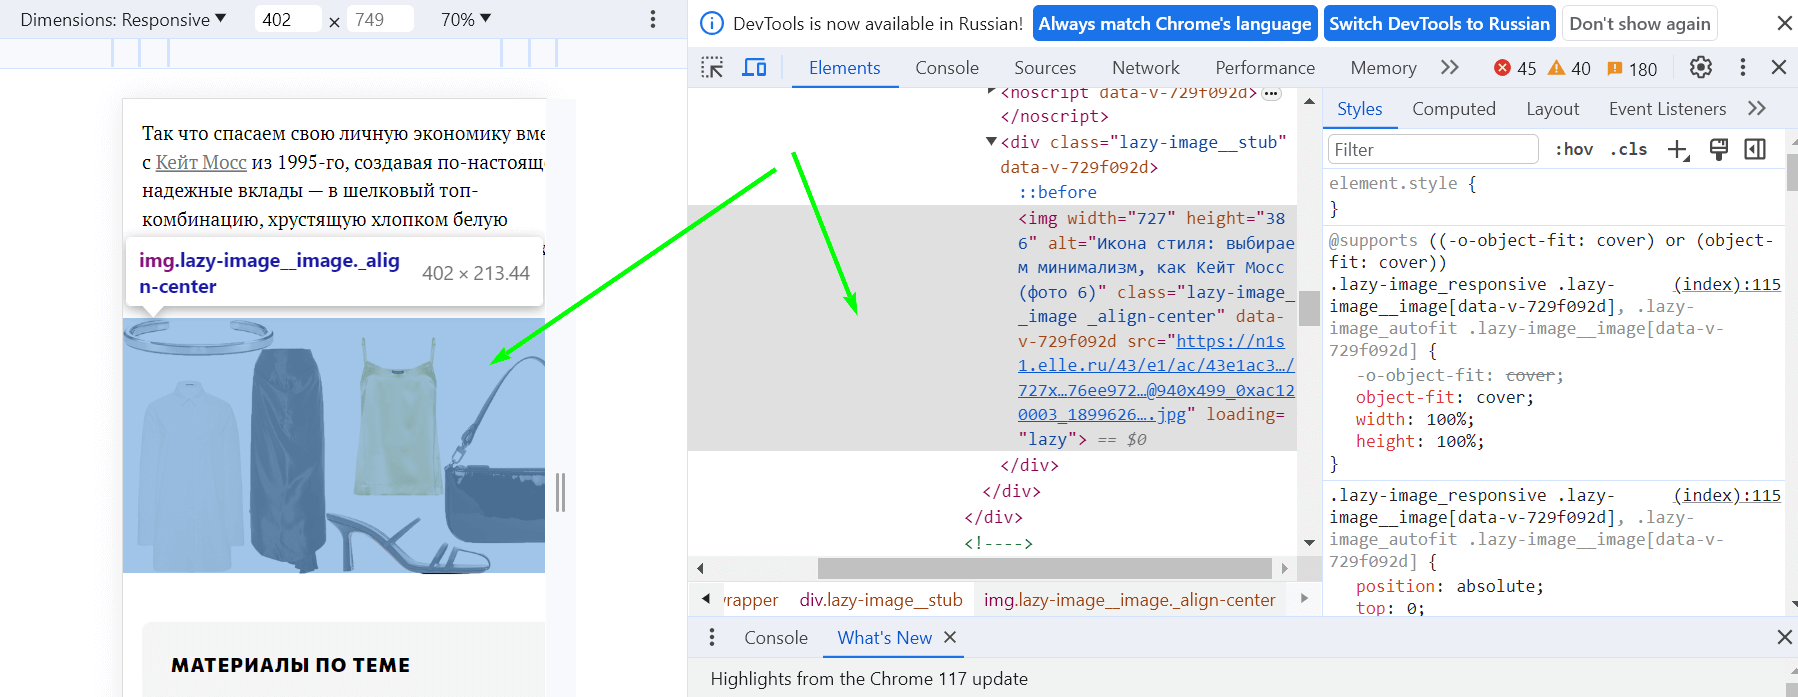
Task: Click the styles Filter input field
Action: tap(1432, 149)
